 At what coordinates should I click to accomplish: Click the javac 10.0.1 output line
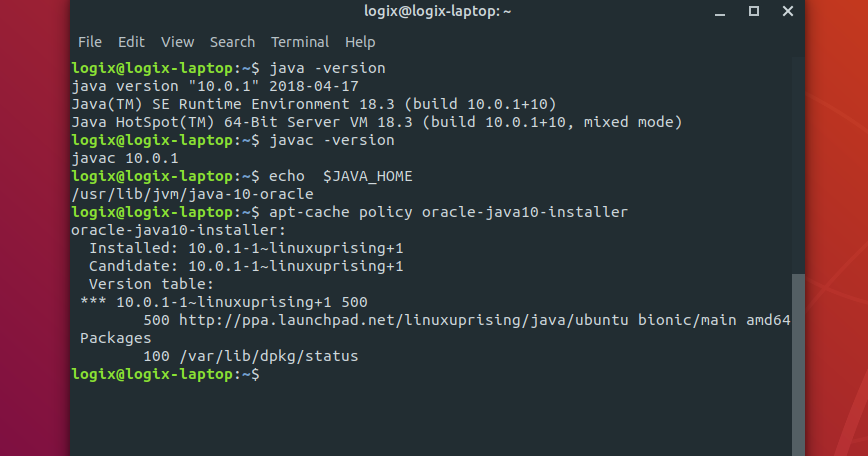point(125,158)
